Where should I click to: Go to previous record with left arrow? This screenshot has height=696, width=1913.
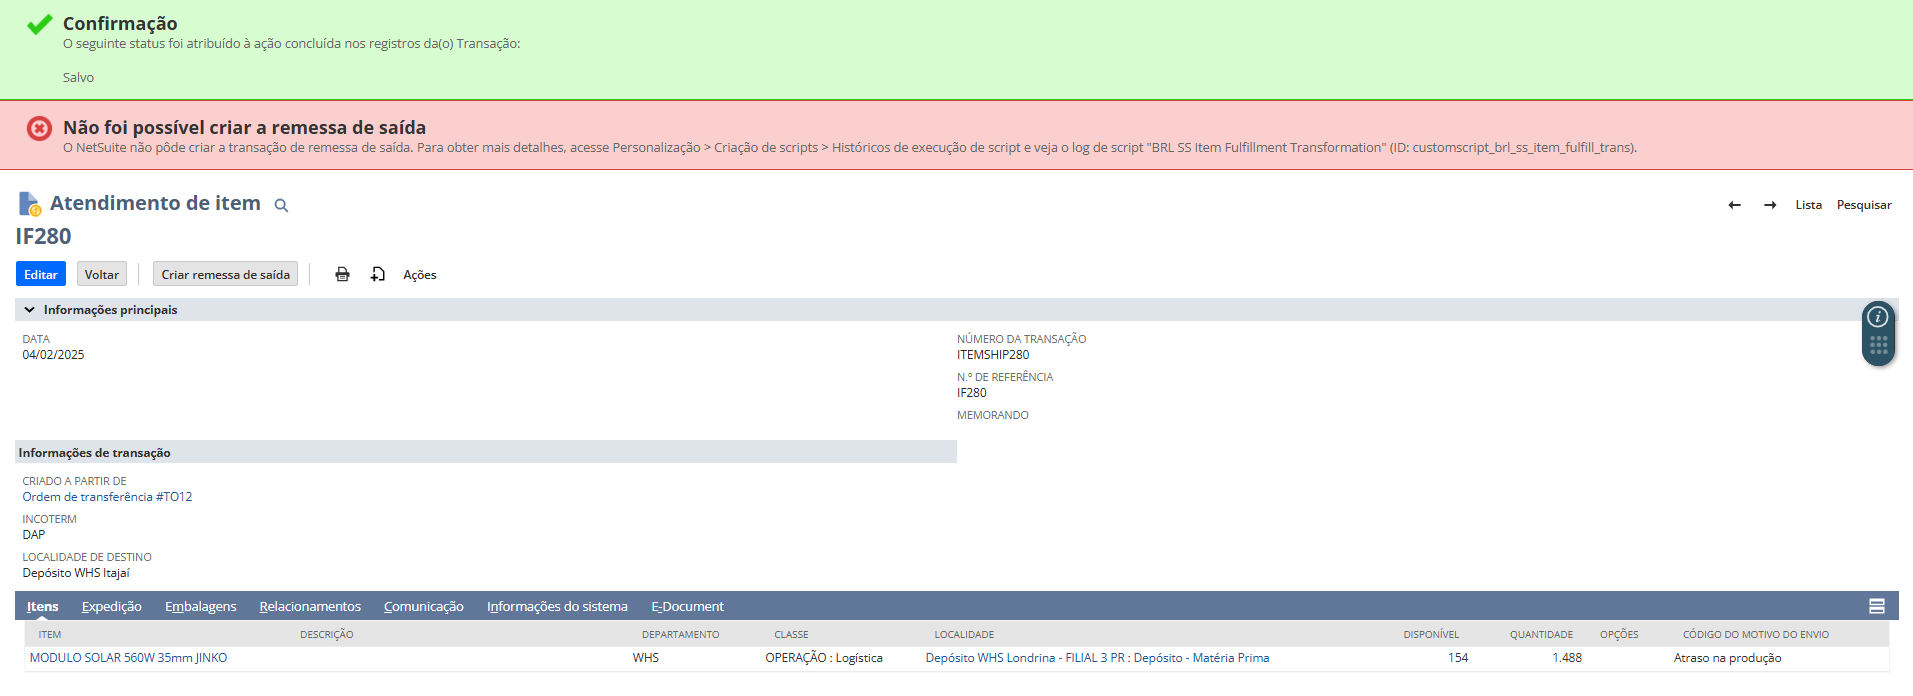[1734, 205]
